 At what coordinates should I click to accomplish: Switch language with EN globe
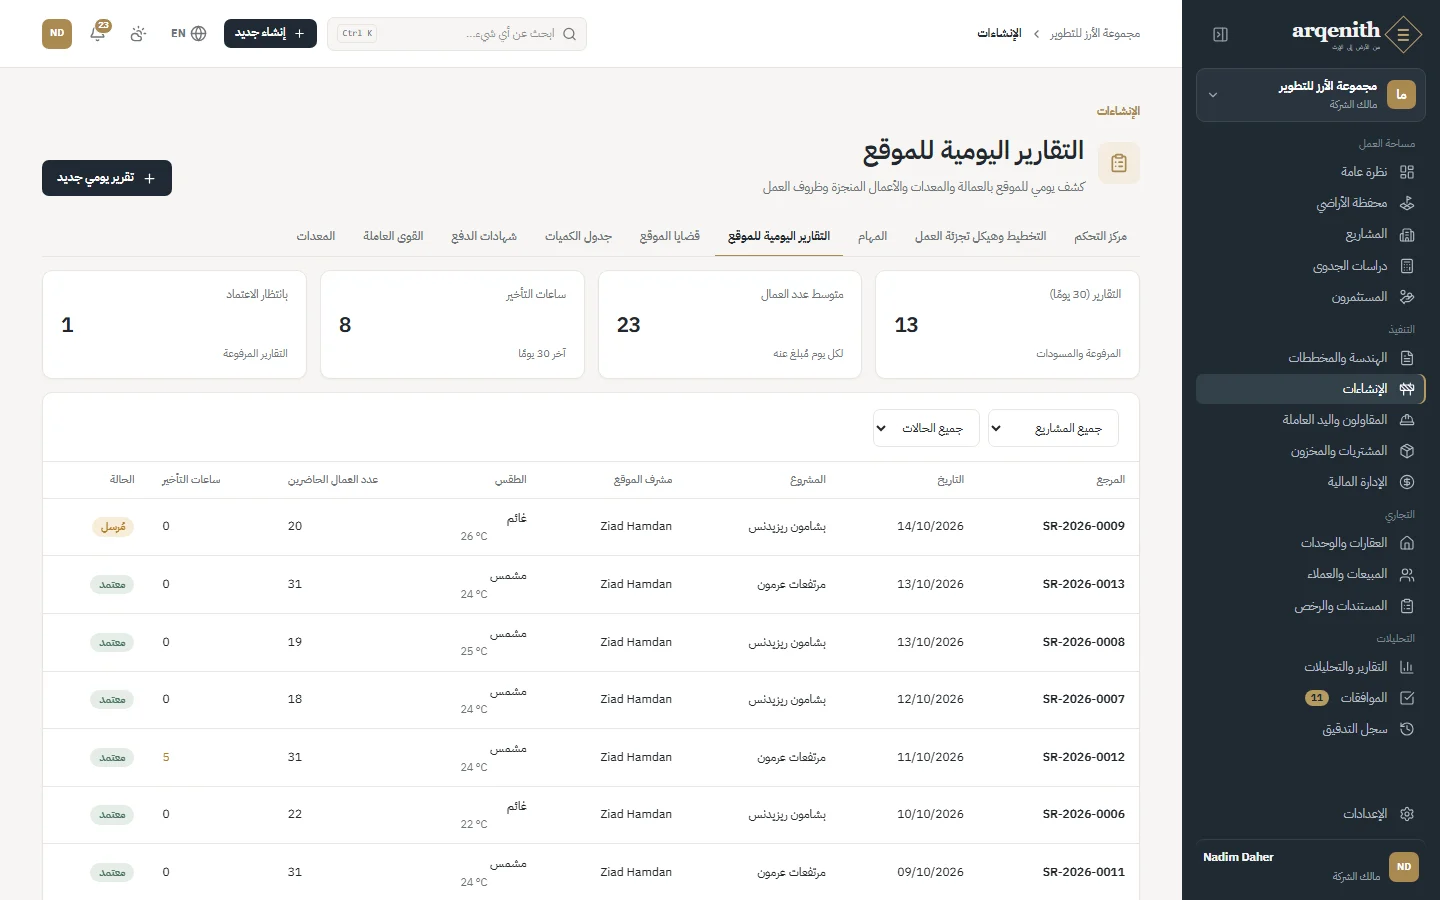tap(188, 33)
